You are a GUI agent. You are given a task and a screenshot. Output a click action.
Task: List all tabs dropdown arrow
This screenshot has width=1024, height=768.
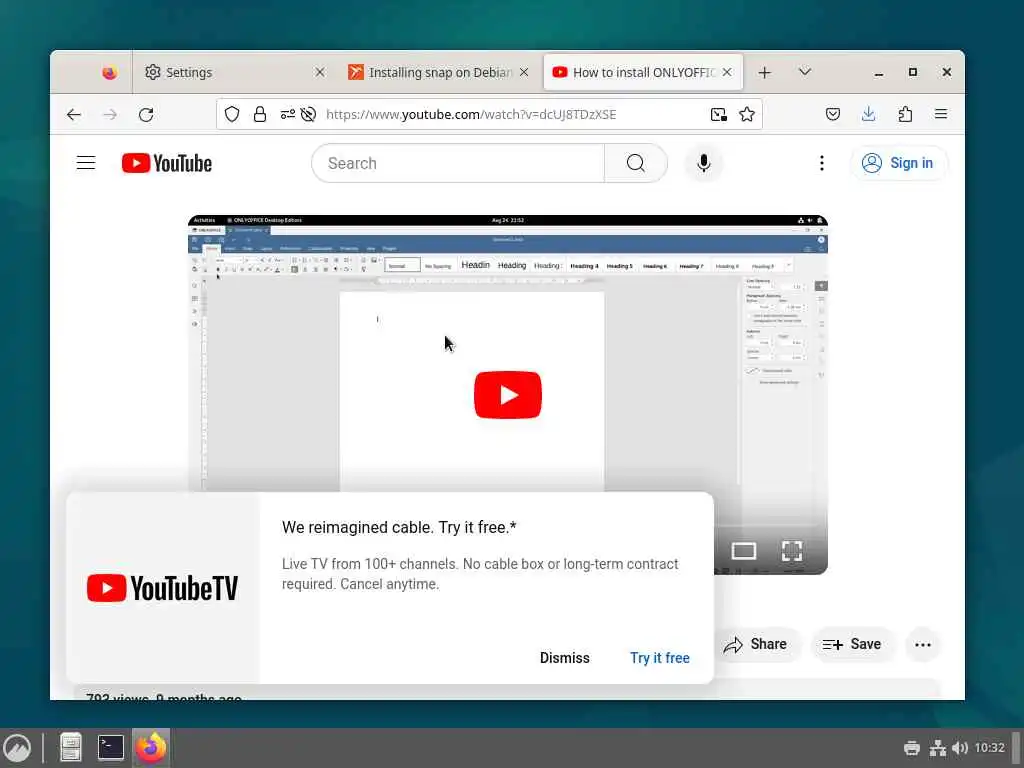805,72
